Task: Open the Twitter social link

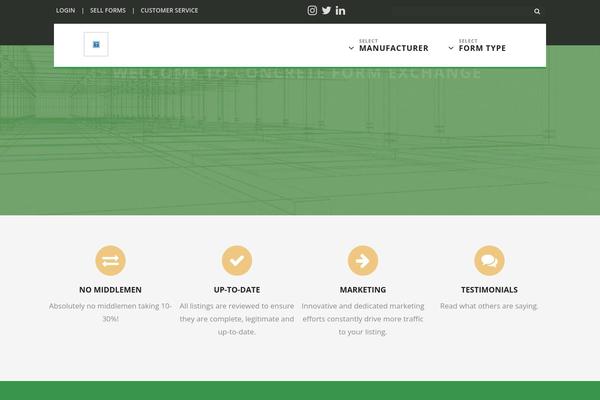Action: pyautogui.click(x=326, y=10)
